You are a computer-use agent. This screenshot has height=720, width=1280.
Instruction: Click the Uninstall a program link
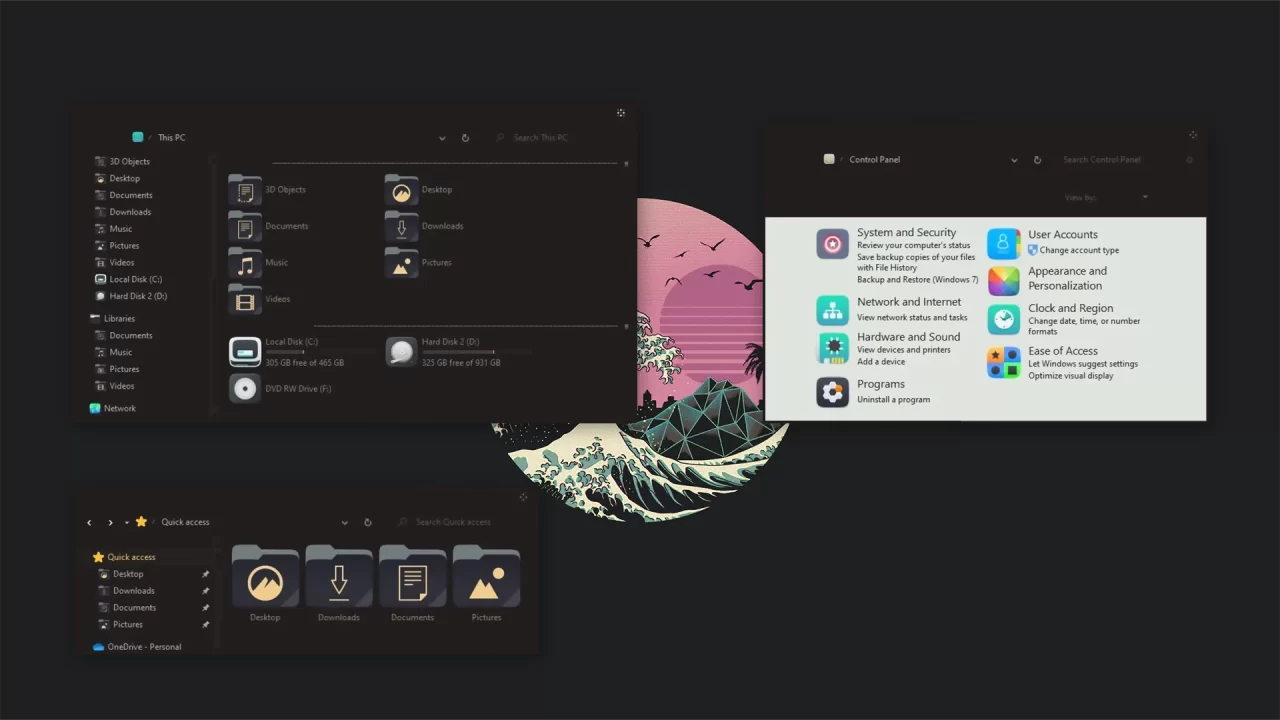pos(893,400)
